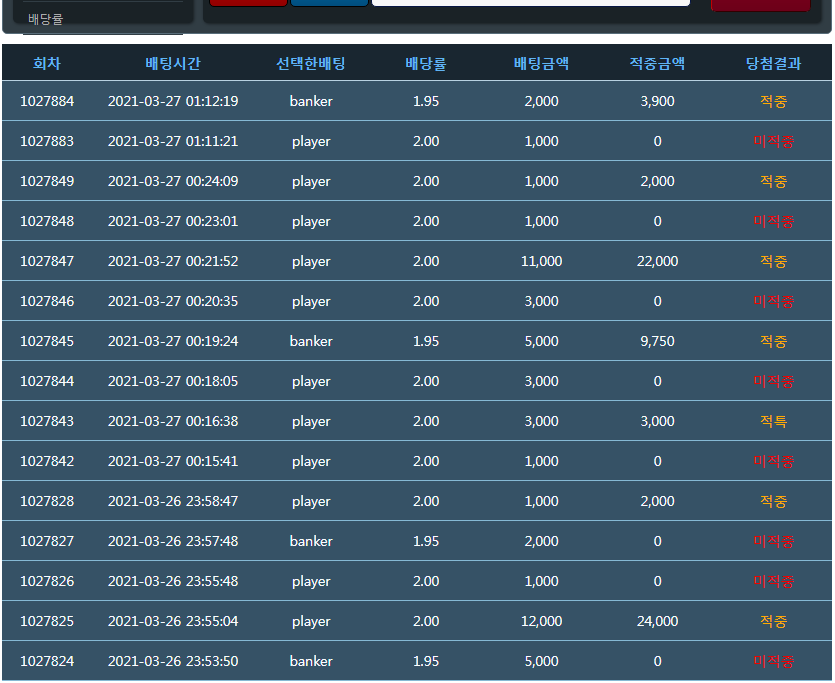Click bet time 2021-03-26 23:53:50
The image size is (835, 683).
[x=173, y=661]
